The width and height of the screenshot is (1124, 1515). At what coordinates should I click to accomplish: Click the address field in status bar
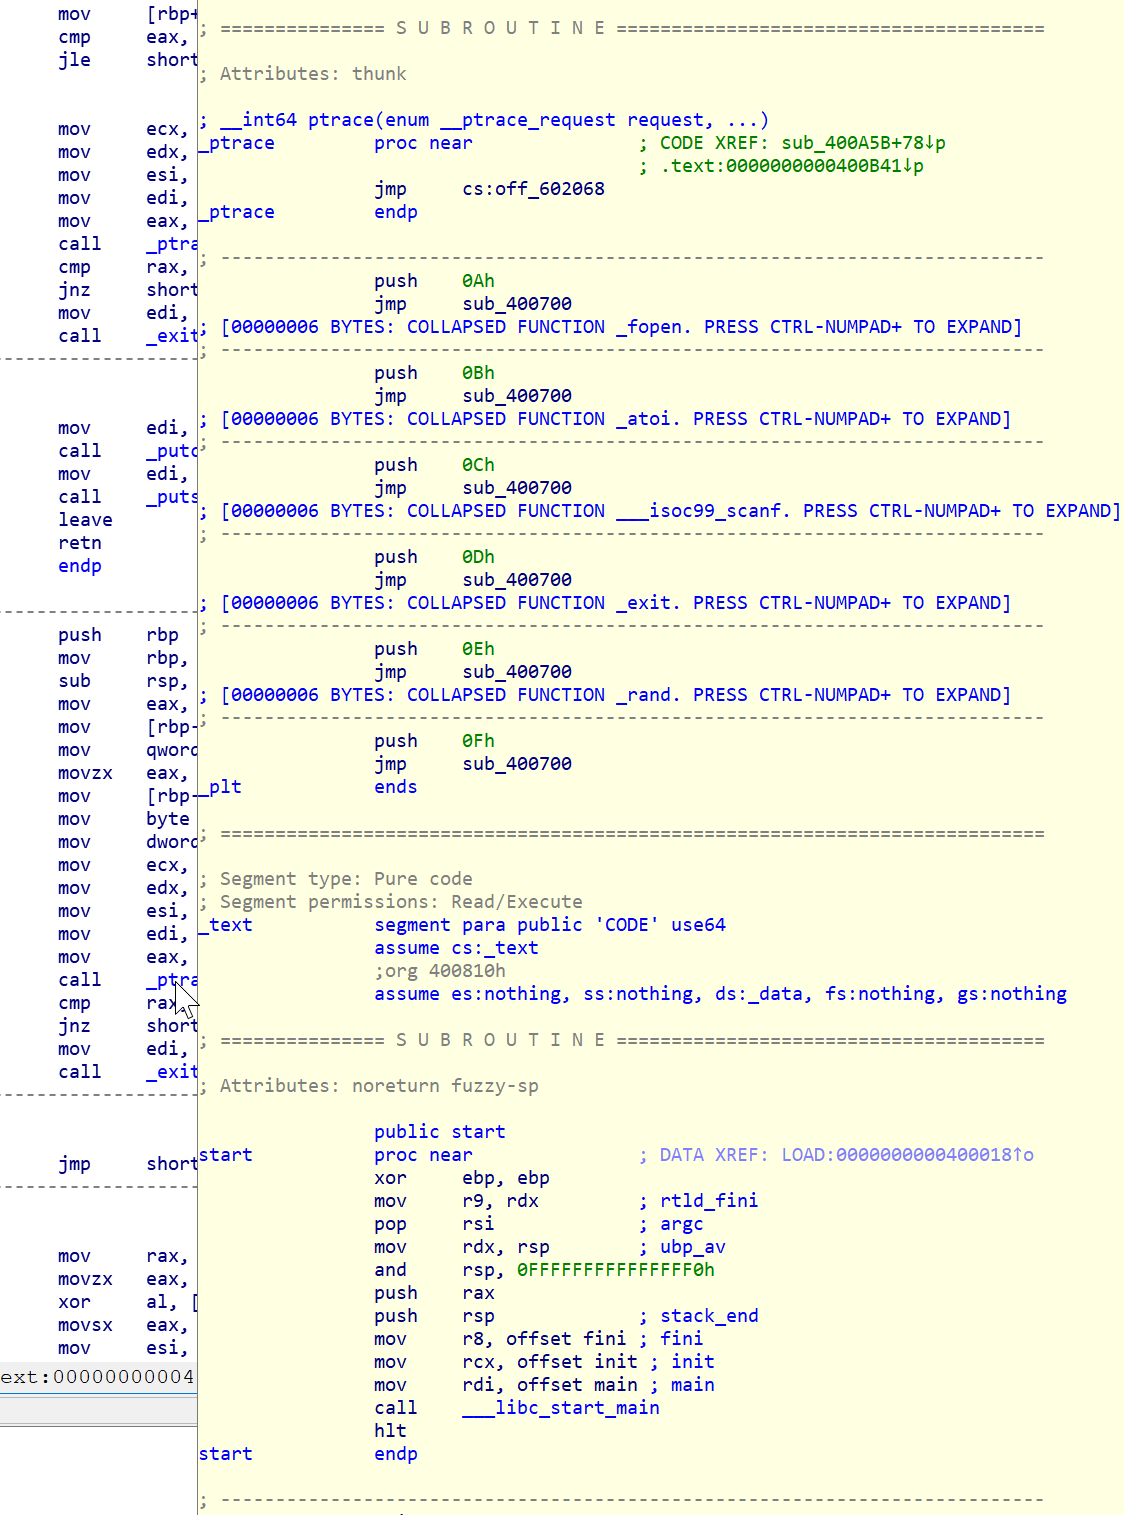[98, 1377]
